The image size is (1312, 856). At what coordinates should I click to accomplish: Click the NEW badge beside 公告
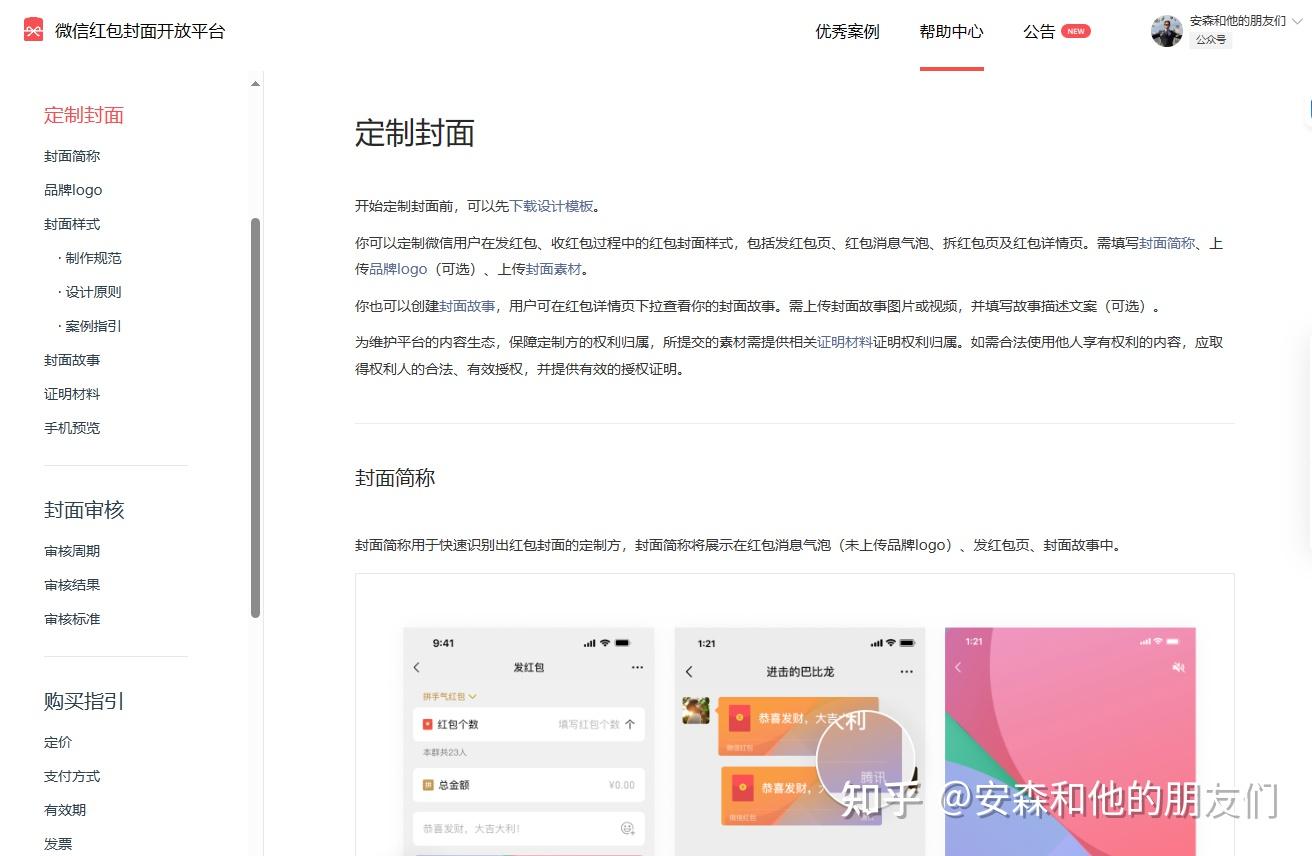point(1076,31)
